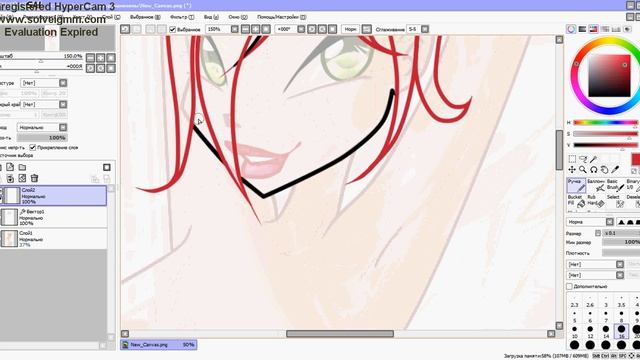Delete the selected layer with trash icon
640x360 pixels.
34,178
